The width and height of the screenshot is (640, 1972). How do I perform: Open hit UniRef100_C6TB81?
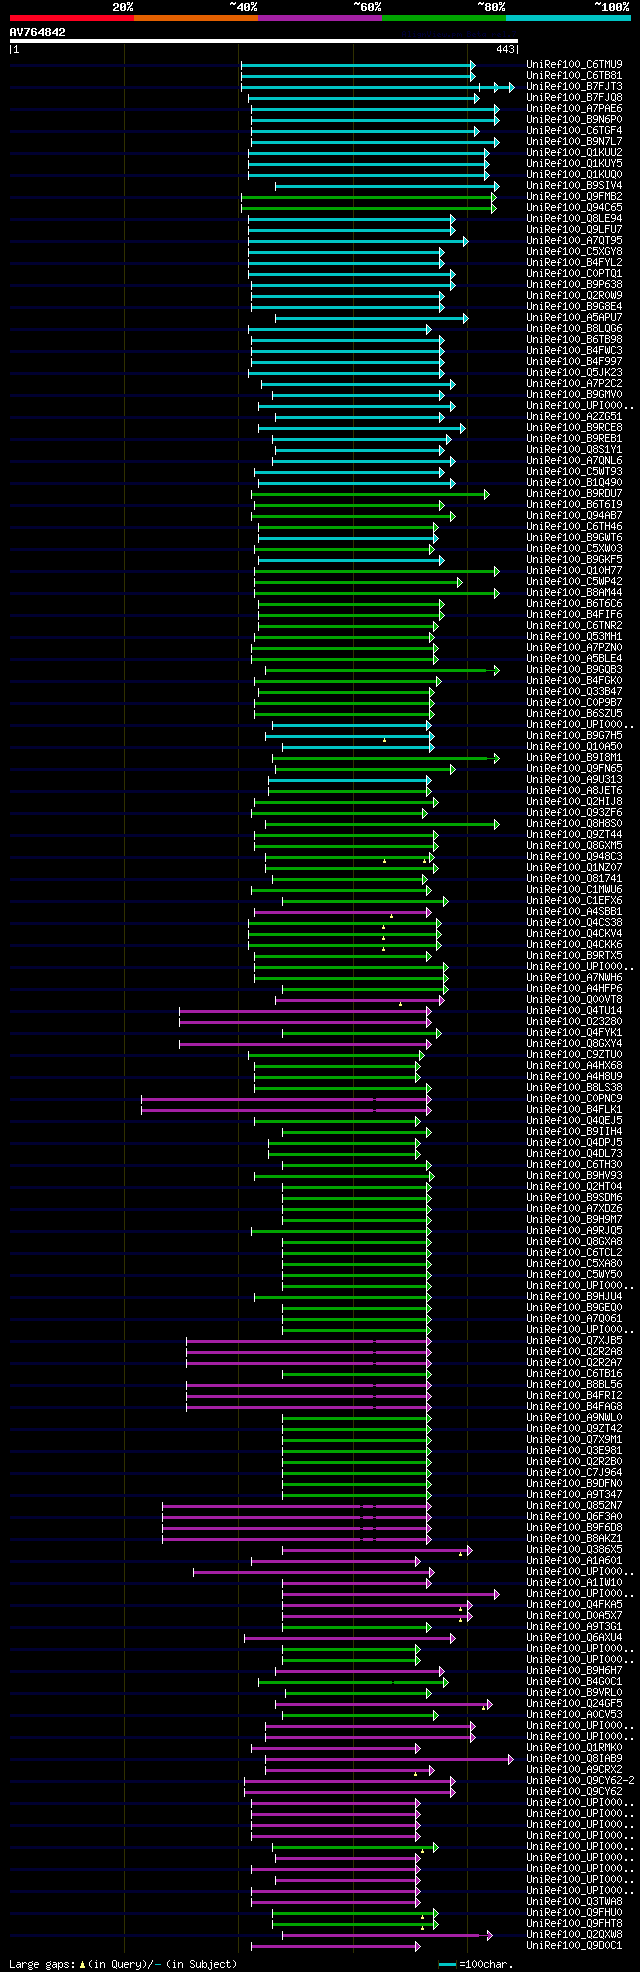click(574, 75)
